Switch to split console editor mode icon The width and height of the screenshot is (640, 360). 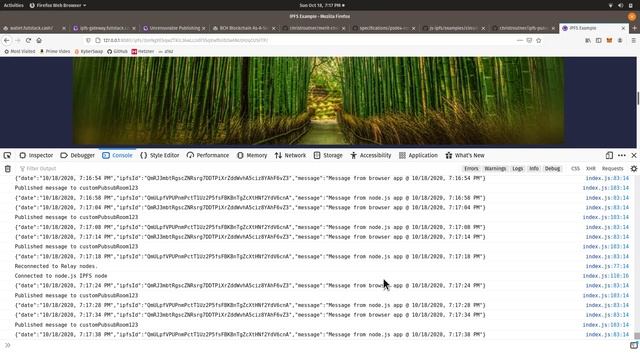pyautogui.click(x=633, y=345)
